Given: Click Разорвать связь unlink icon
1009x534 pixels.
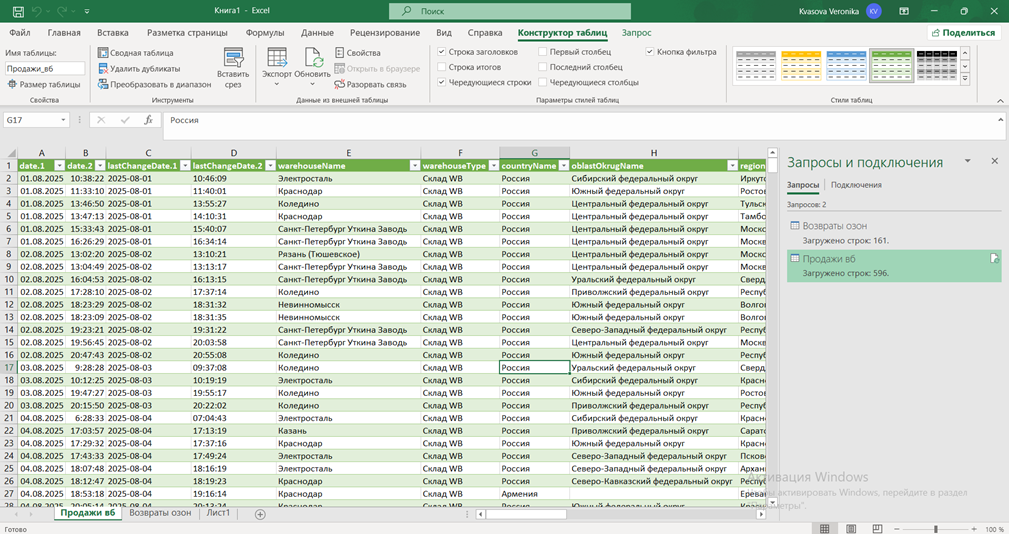Looking at the screenshot, I should 340,84.
